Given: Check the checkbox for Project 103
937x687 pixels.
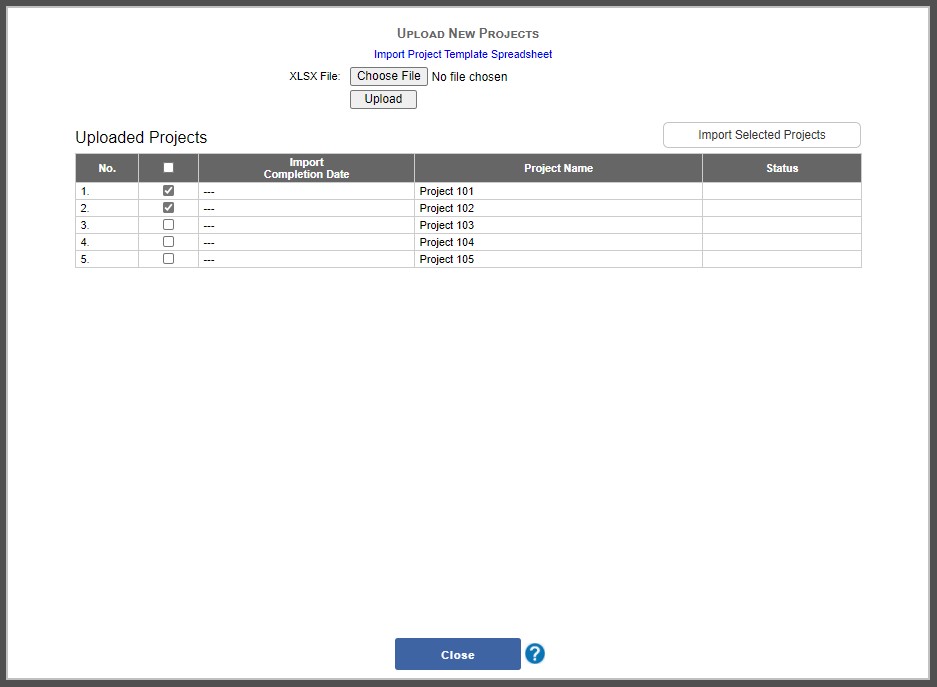Looking at the screenshot, I should point(167,224).
